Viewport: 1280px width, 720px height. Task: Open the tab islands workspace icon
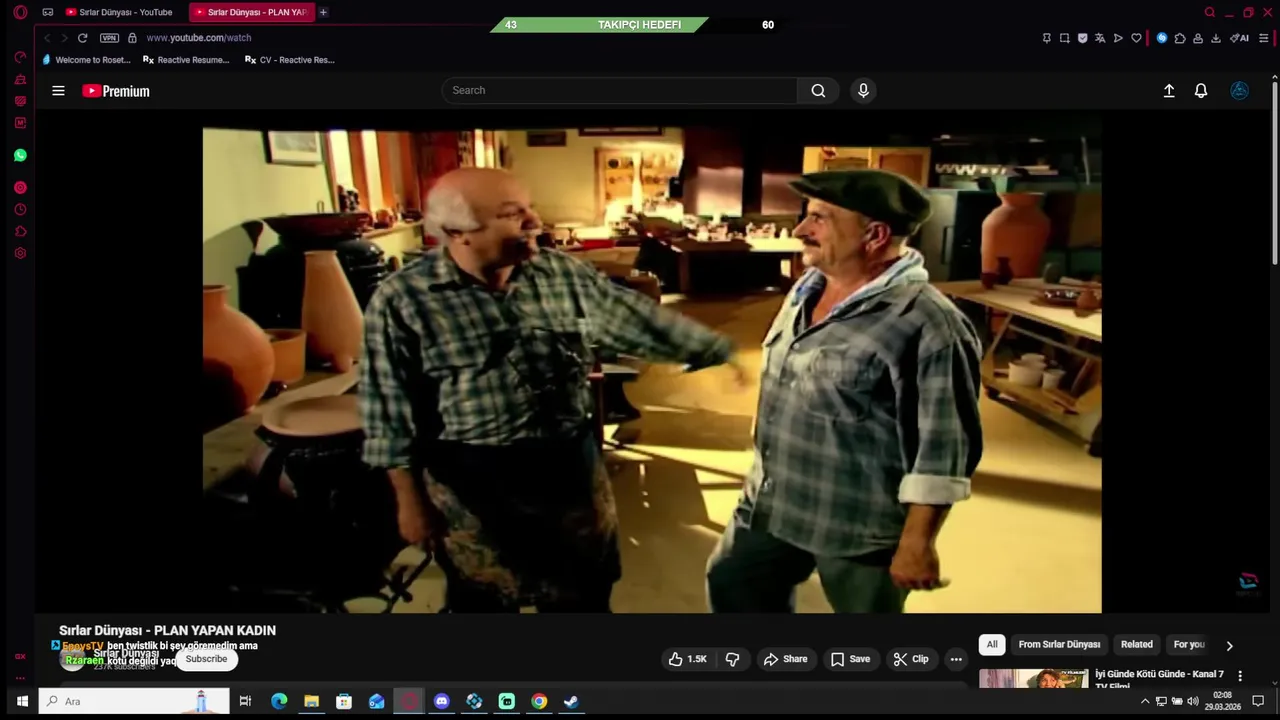click(x=47, y=12)
